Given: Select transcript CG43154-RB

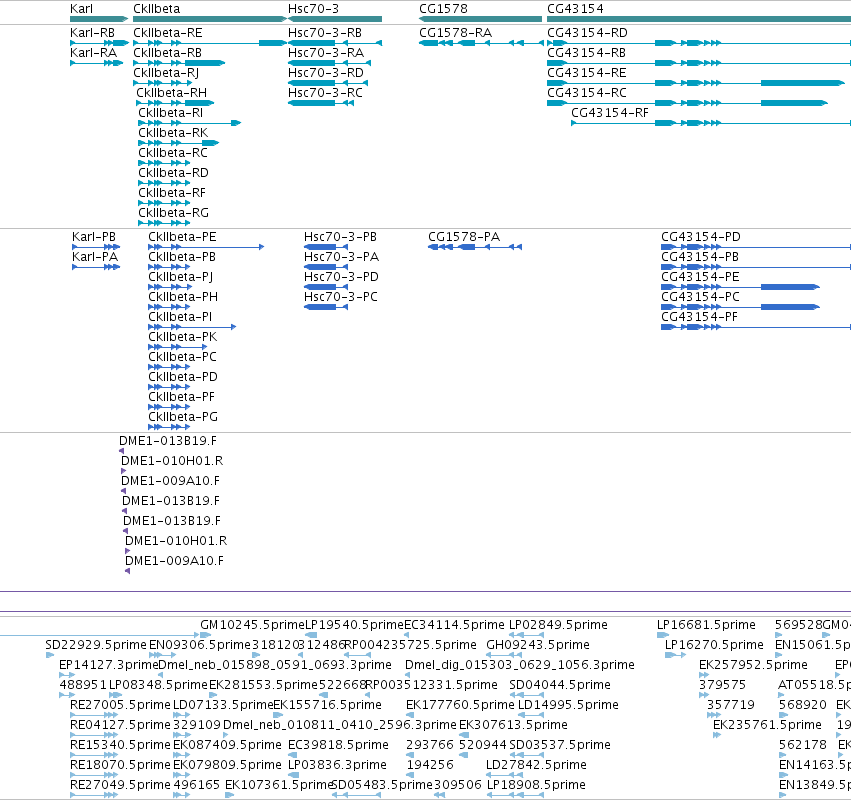Looking at the screenshot, I should coord(587,53).
